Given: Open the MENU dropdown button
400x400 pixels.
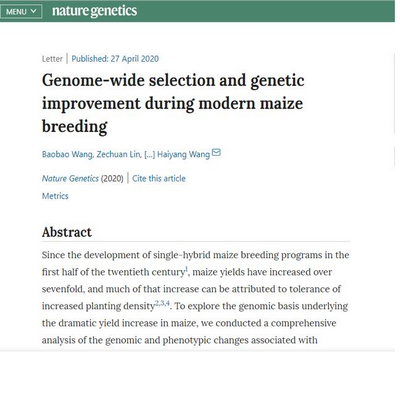Looking at the screenshot, I should click(21, 11).
